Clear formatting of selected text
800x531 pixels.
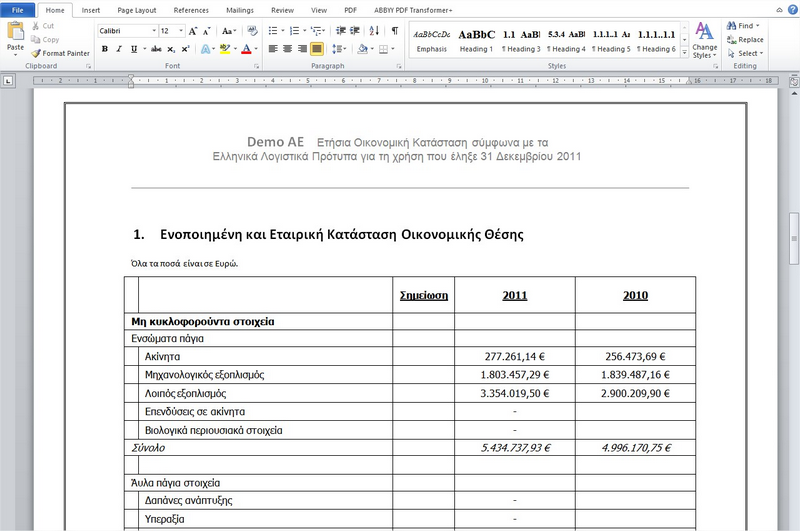[x=252, y=31]
